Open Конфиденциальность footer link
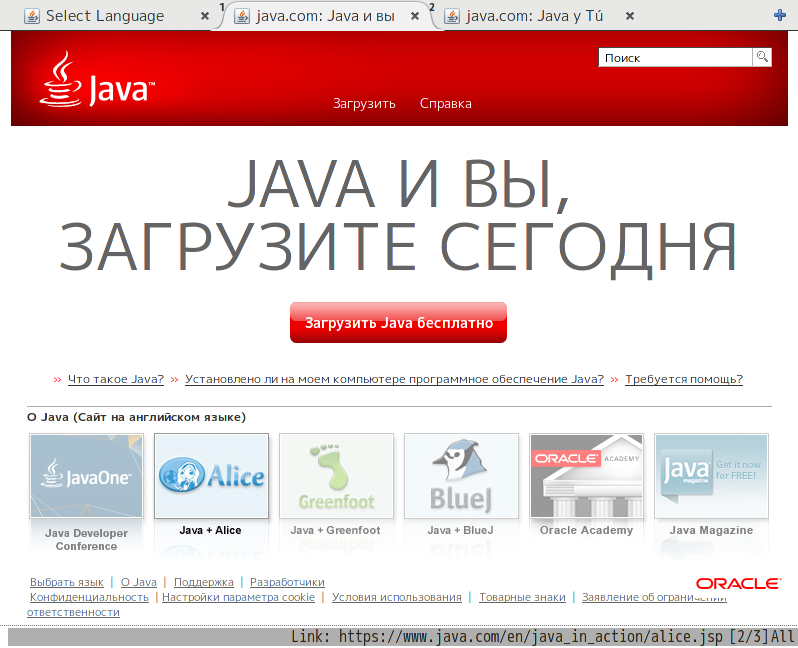 coord(89,597)
